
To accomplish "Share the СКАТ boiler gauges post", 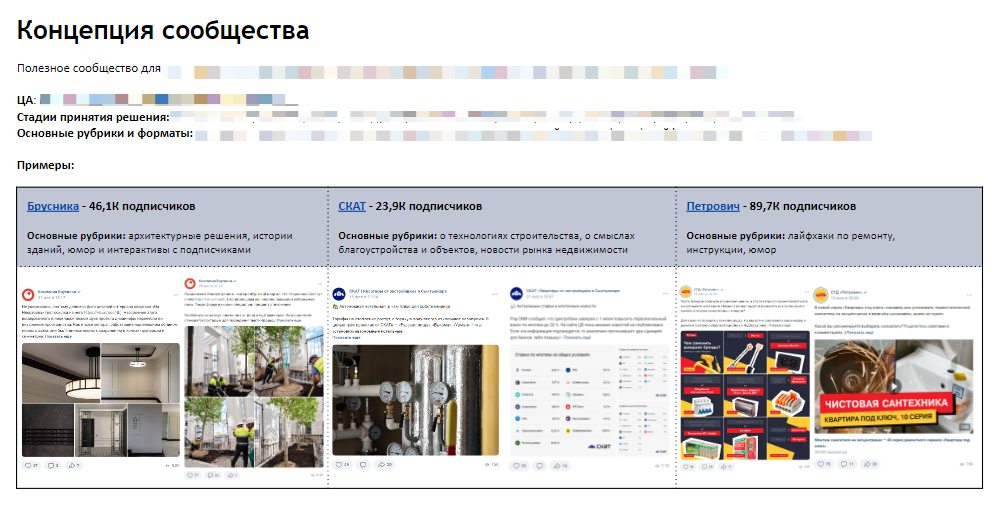I will click(x=385, y=465).
